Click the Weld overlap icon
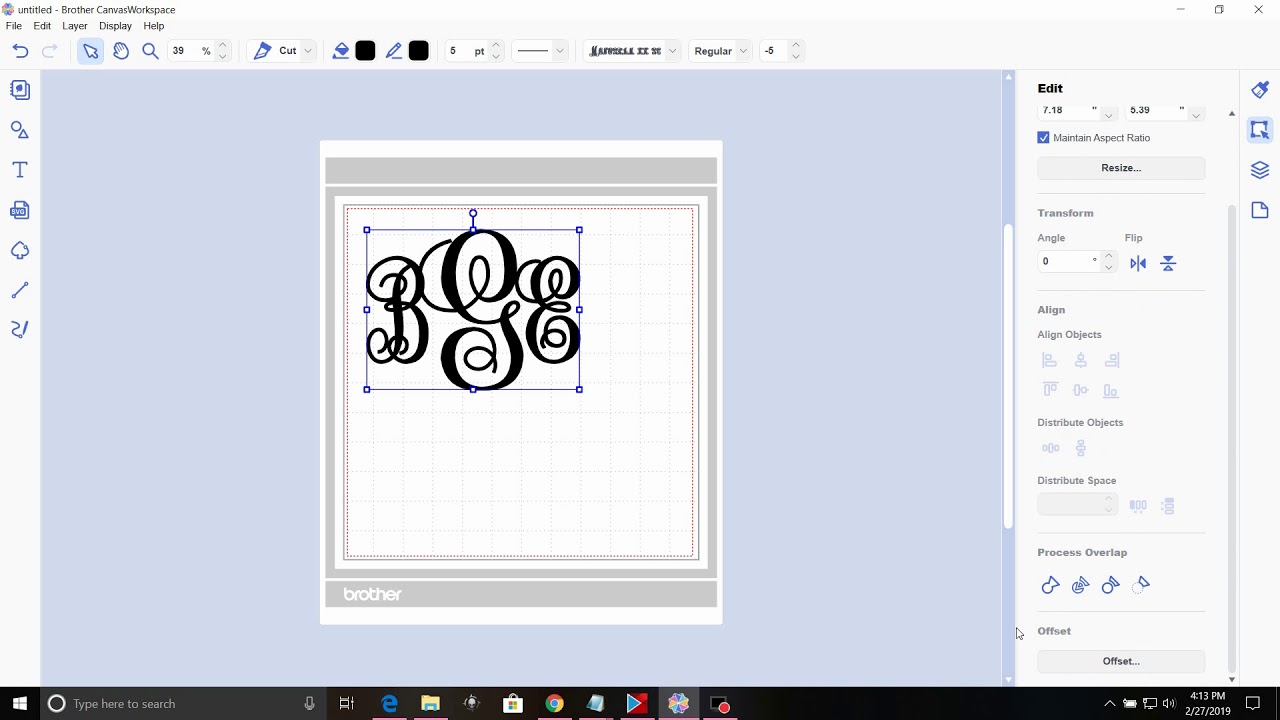 (1050, 585)
